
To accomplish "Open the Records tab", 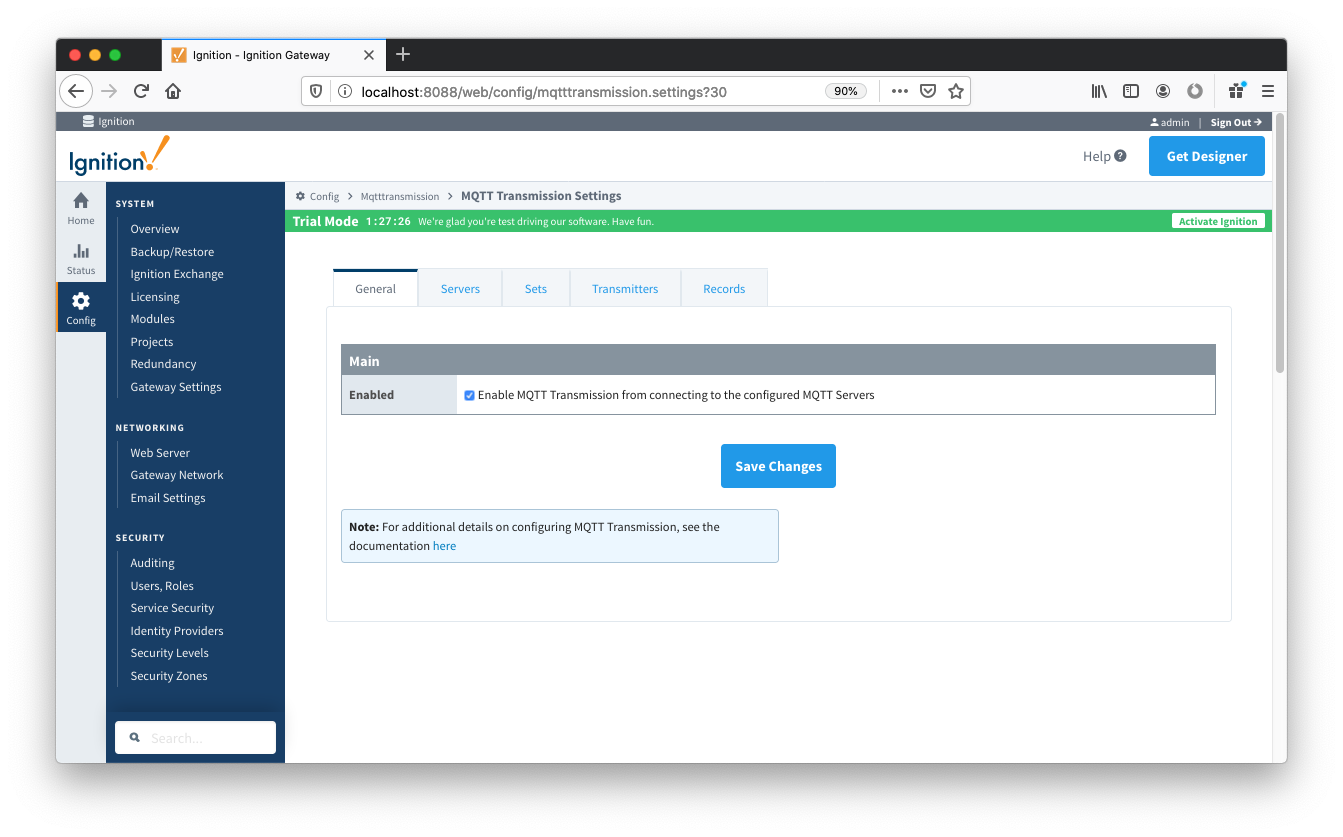I will pos(724,288).
